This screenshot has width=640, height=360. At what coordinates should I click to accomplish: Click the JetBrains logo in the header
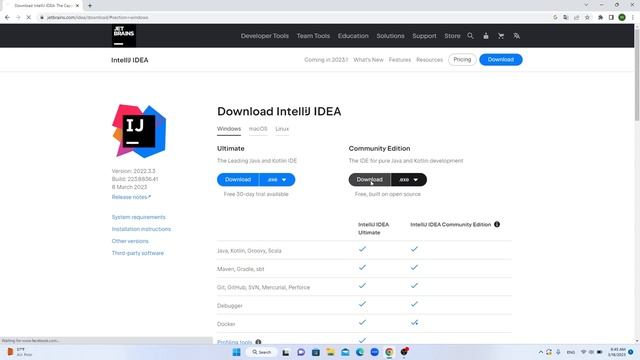click(x=124, y=36)
